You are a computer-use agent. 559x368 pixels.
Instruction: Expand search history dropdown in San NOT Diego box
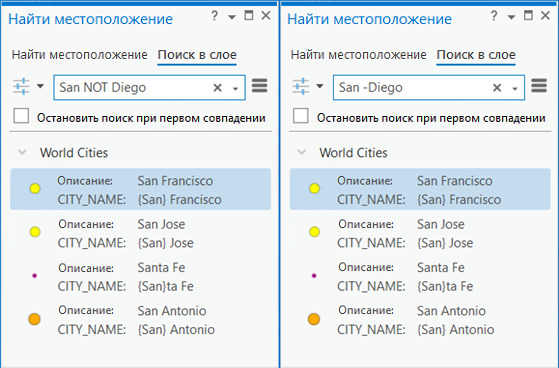pos(235,88)
